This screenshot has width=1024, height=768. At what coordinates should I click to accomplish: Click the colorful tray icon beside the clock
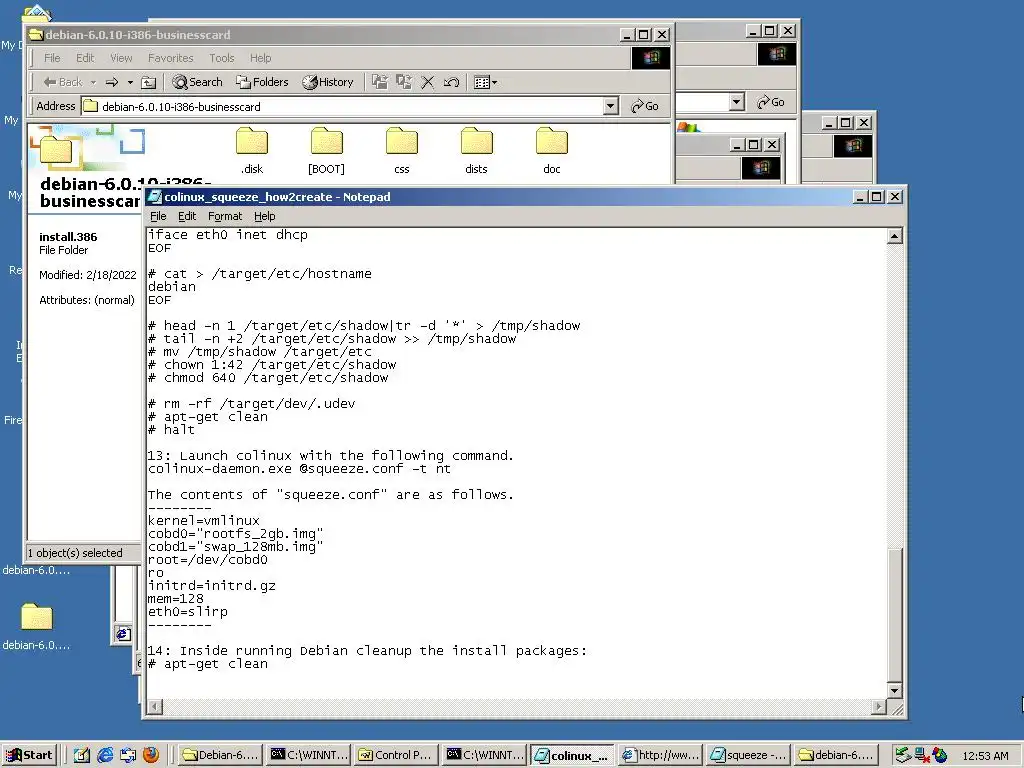point(940,755)
